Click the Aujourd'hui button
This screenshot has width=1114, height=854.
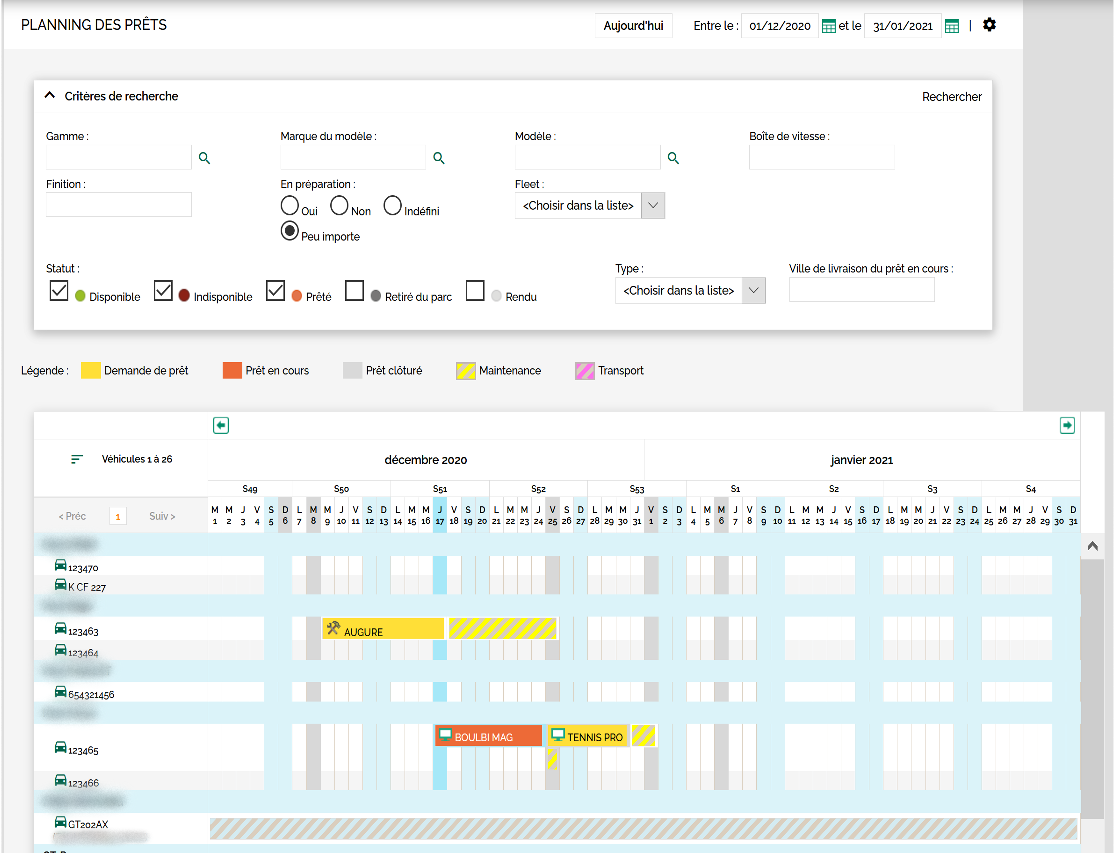tap(633, 26)
